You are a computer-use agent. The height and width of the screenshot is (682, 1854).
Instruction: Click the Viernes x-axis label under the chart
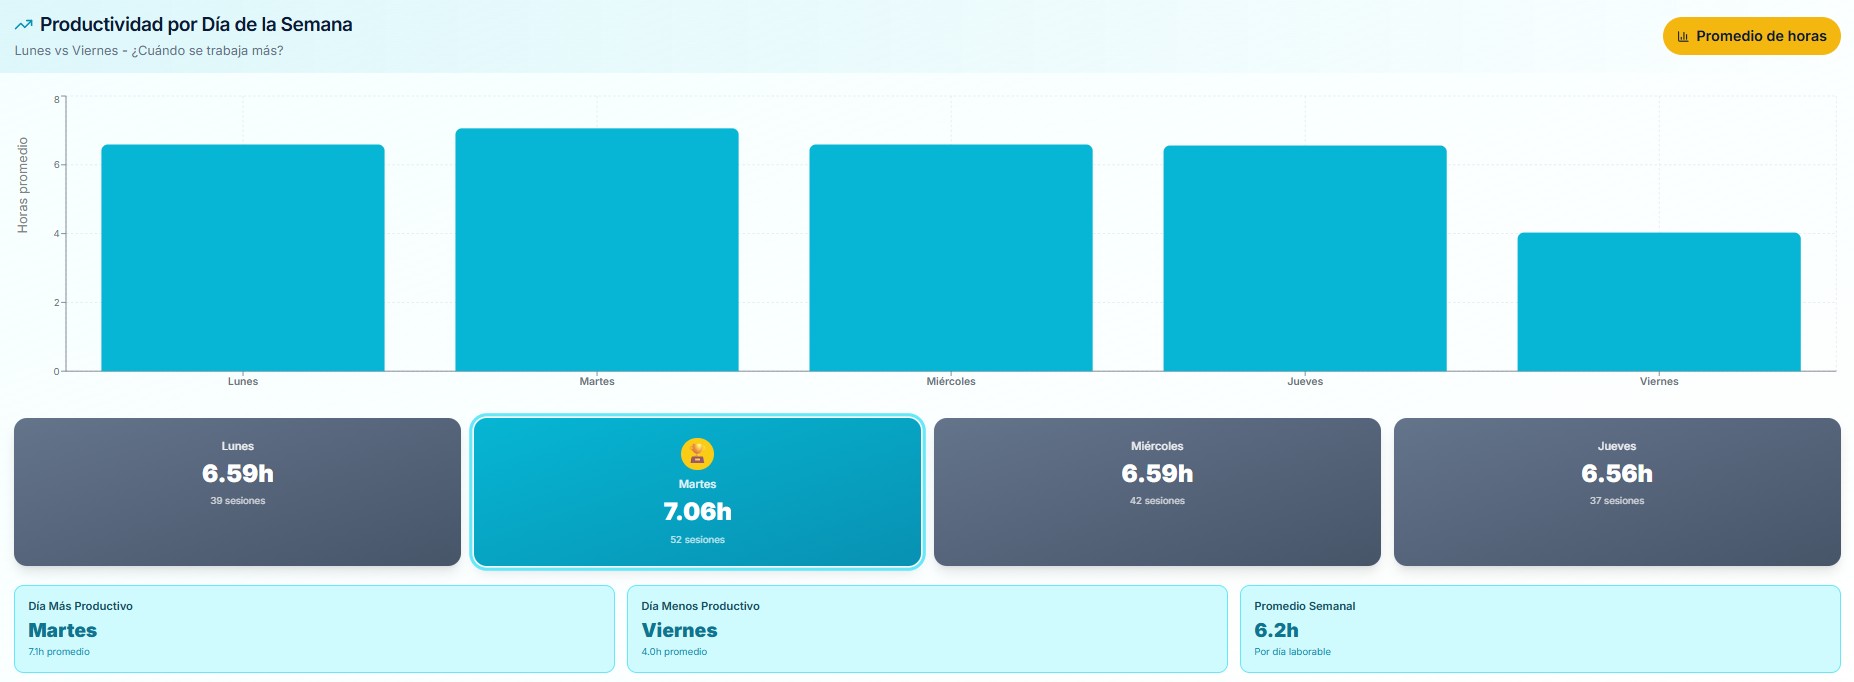pyautogui.click(x=1659, y=382)
